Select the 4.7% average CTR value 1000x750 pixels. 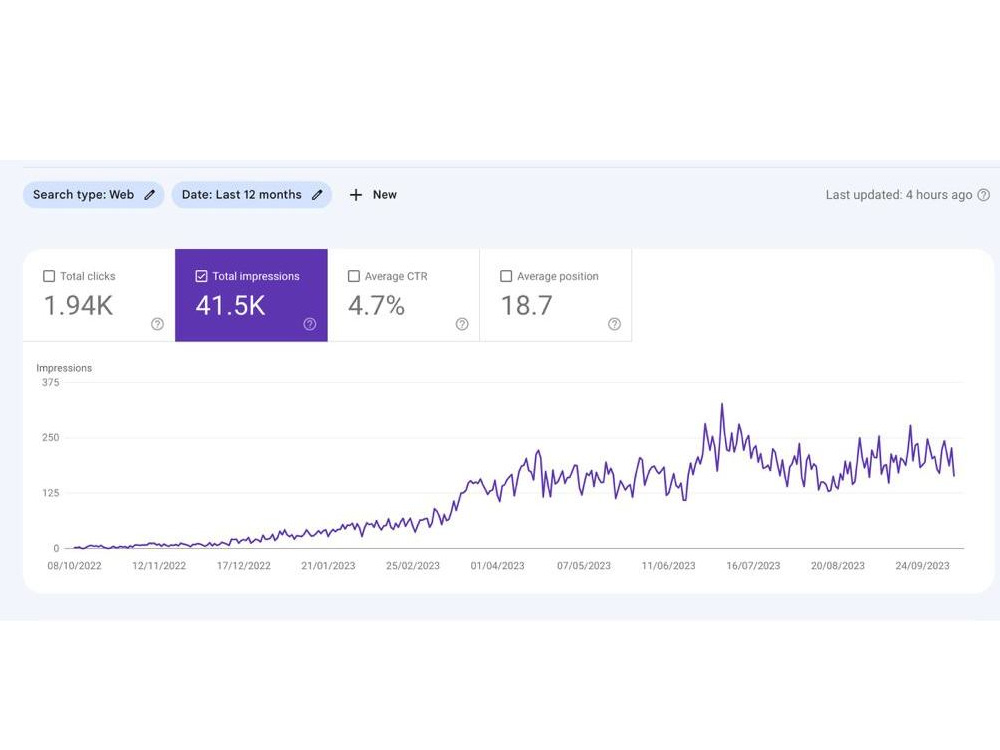376,305
